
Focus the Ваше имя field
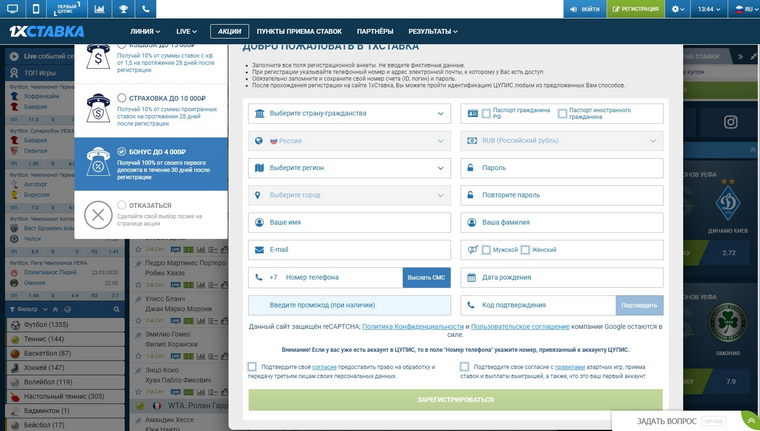tap(349, 222)
